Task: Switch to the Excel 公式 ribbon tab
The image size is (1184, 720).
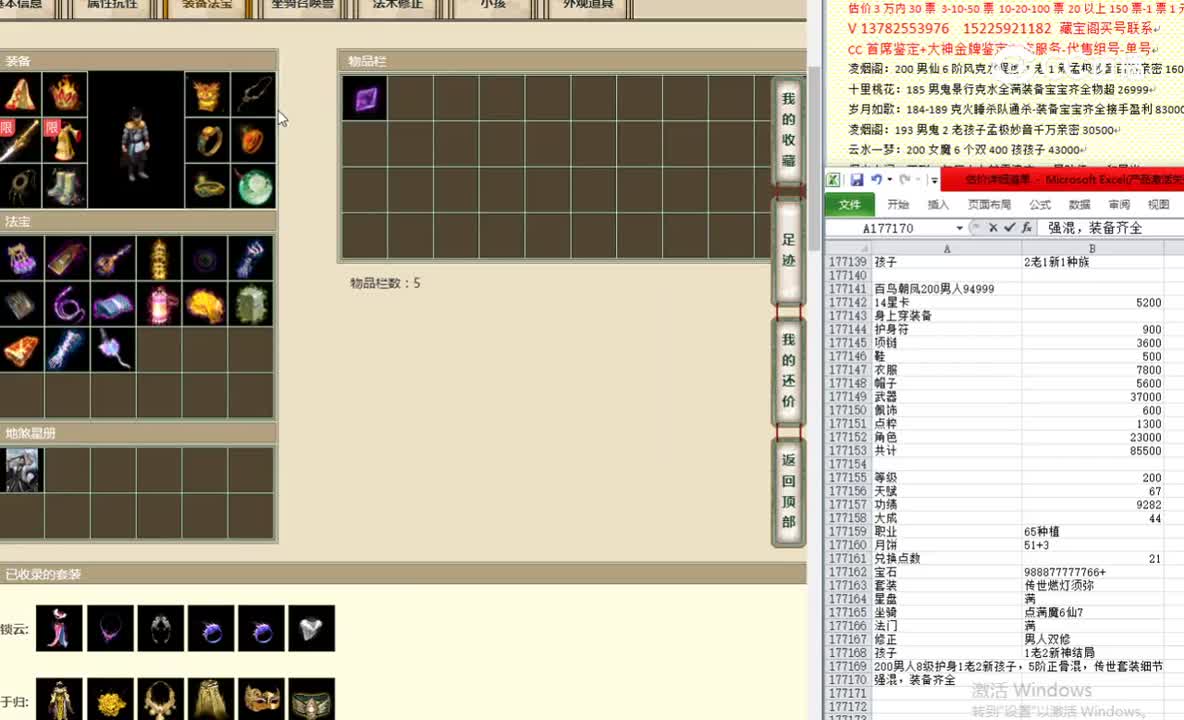Action: 1040,205
